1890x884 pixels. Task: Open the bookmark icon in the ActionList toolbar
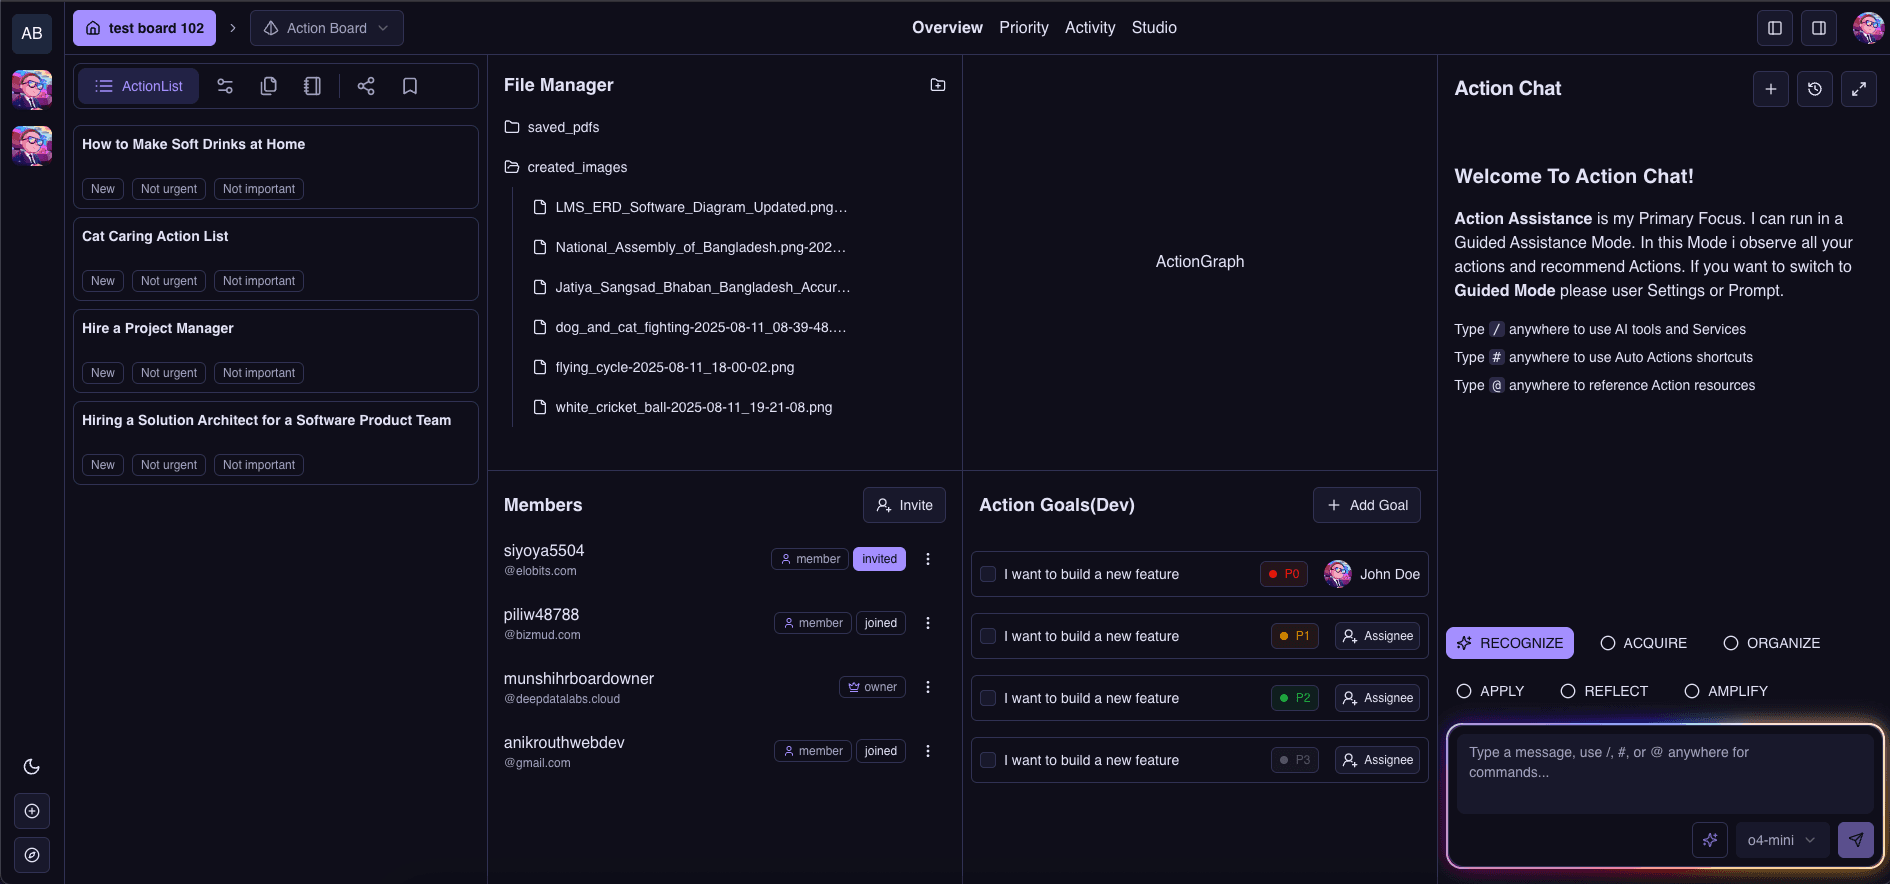click(410, 86)
